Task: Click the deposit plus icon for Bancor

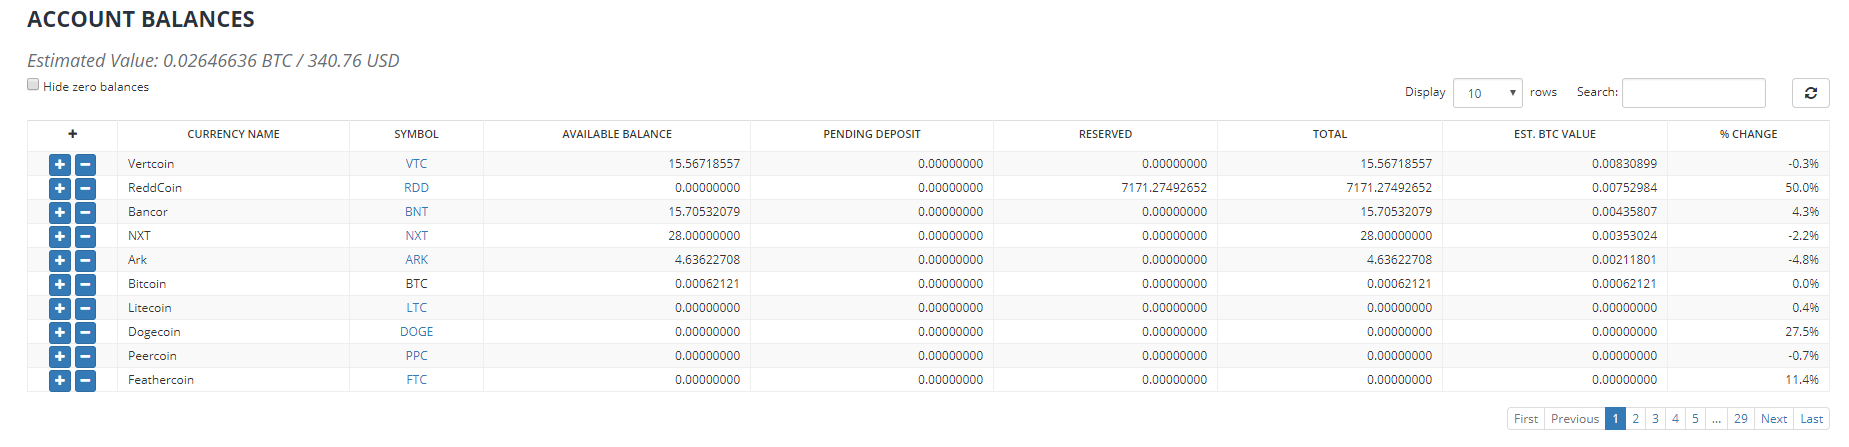Action: (60, 212)
